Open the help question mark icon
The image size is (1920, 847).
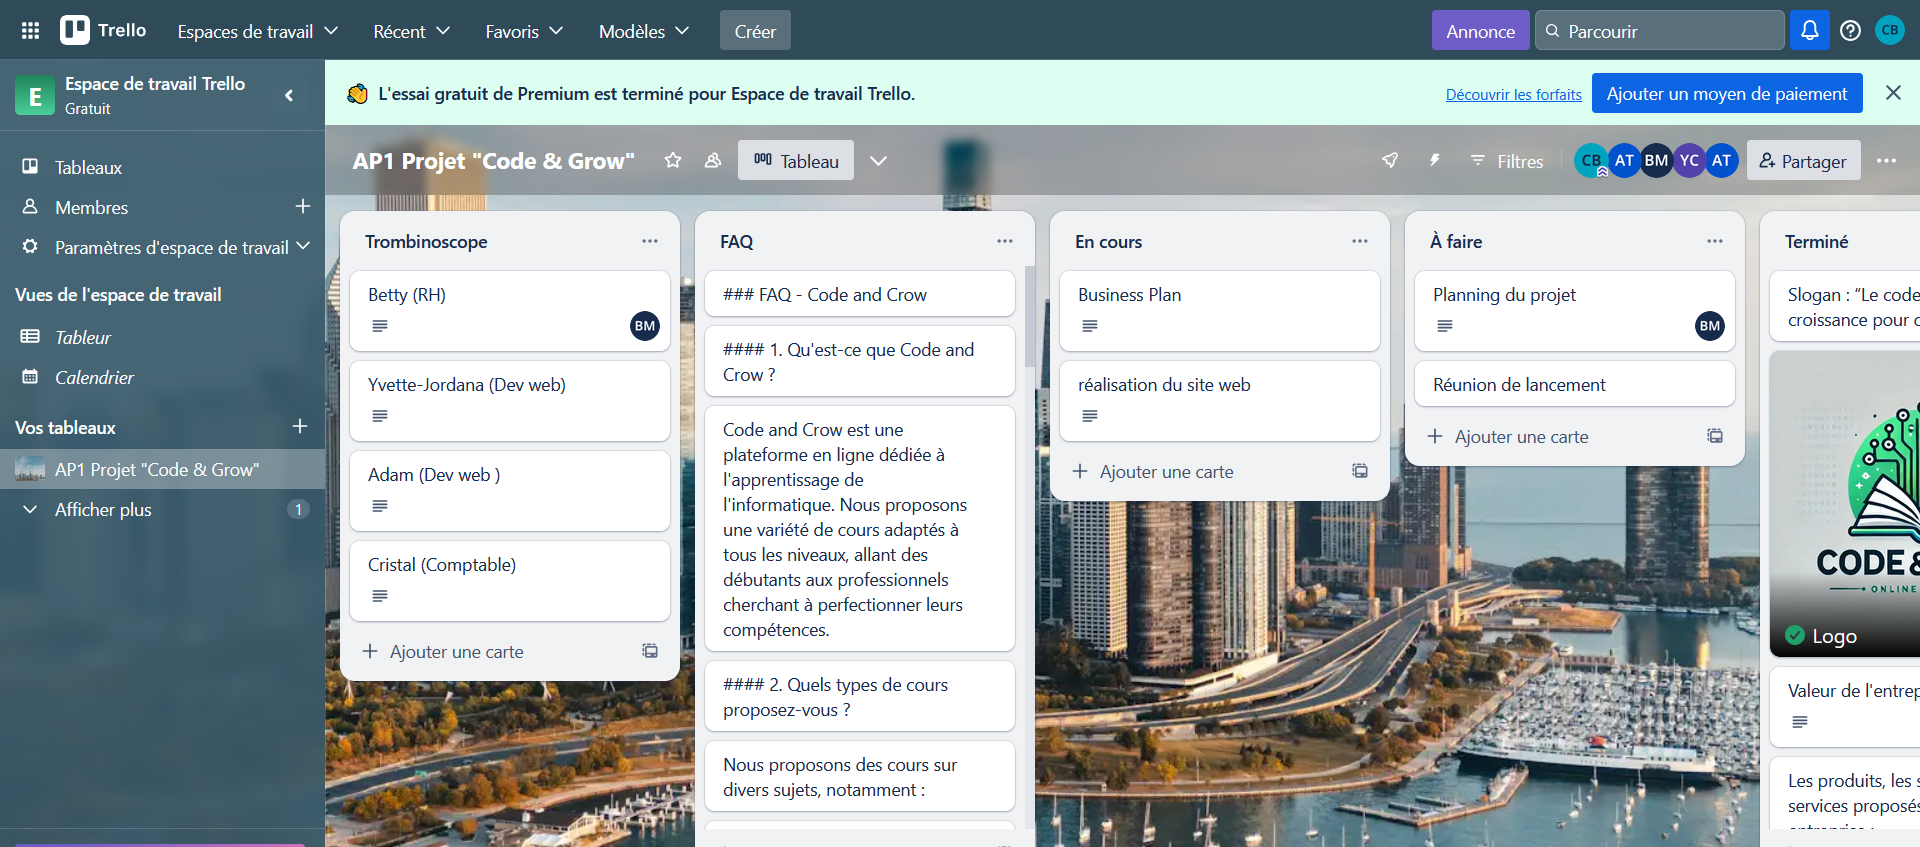coord(1850,31)
